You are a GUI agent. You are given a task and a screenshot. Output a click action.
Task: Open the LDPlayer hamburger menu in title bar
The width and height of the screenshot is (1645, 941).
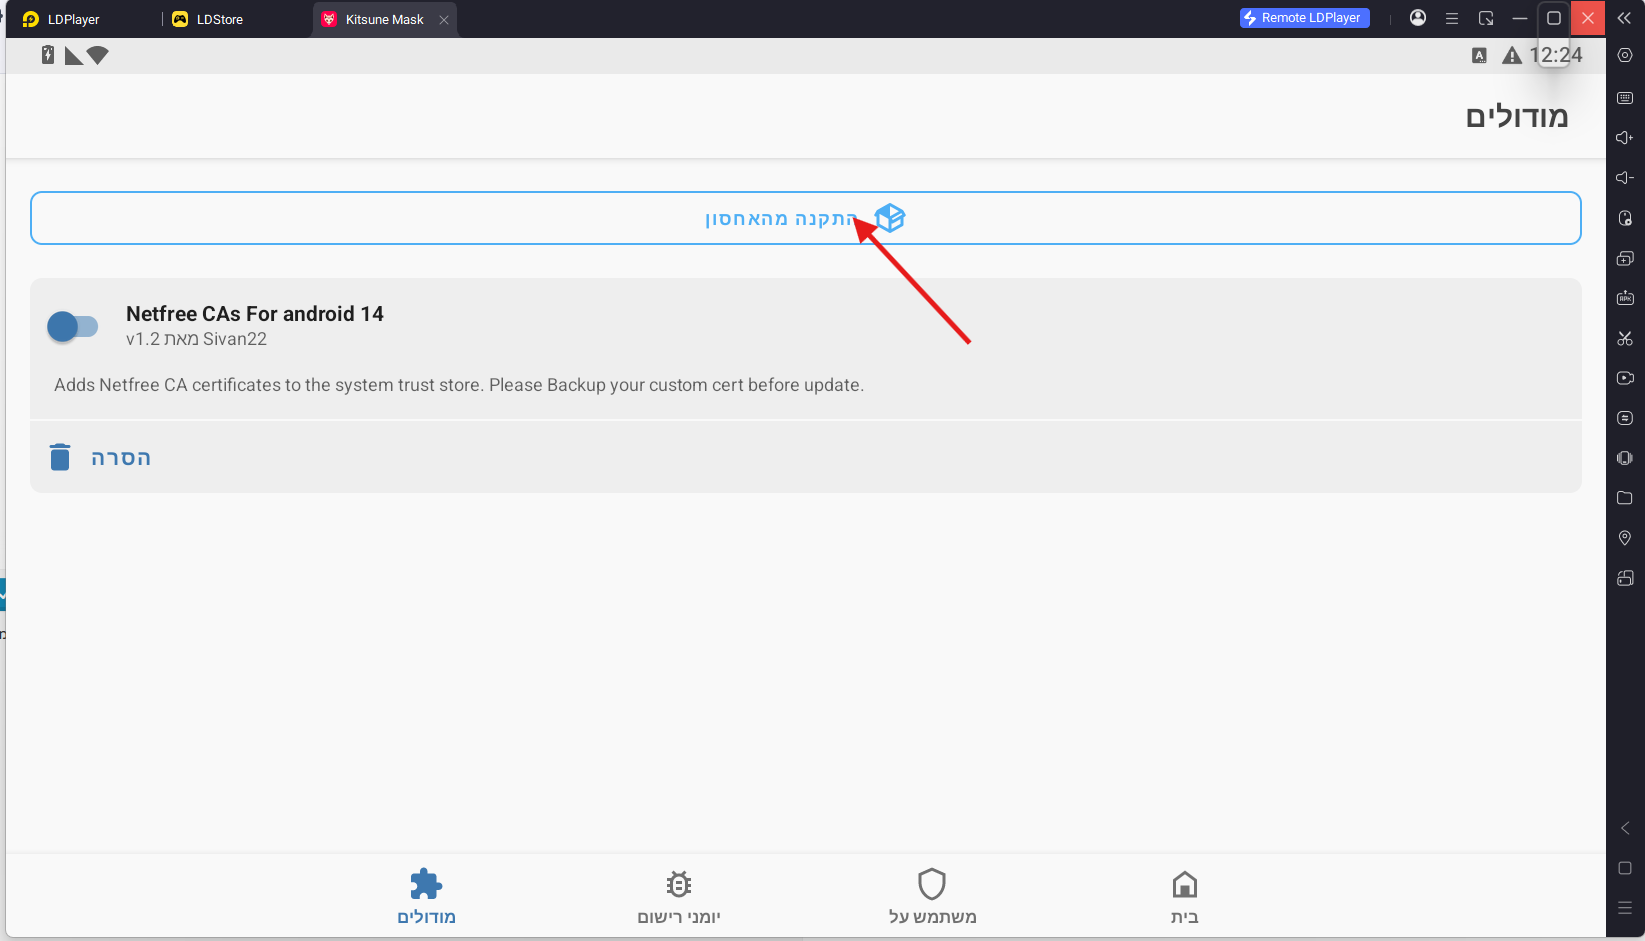coord(1452,18)
